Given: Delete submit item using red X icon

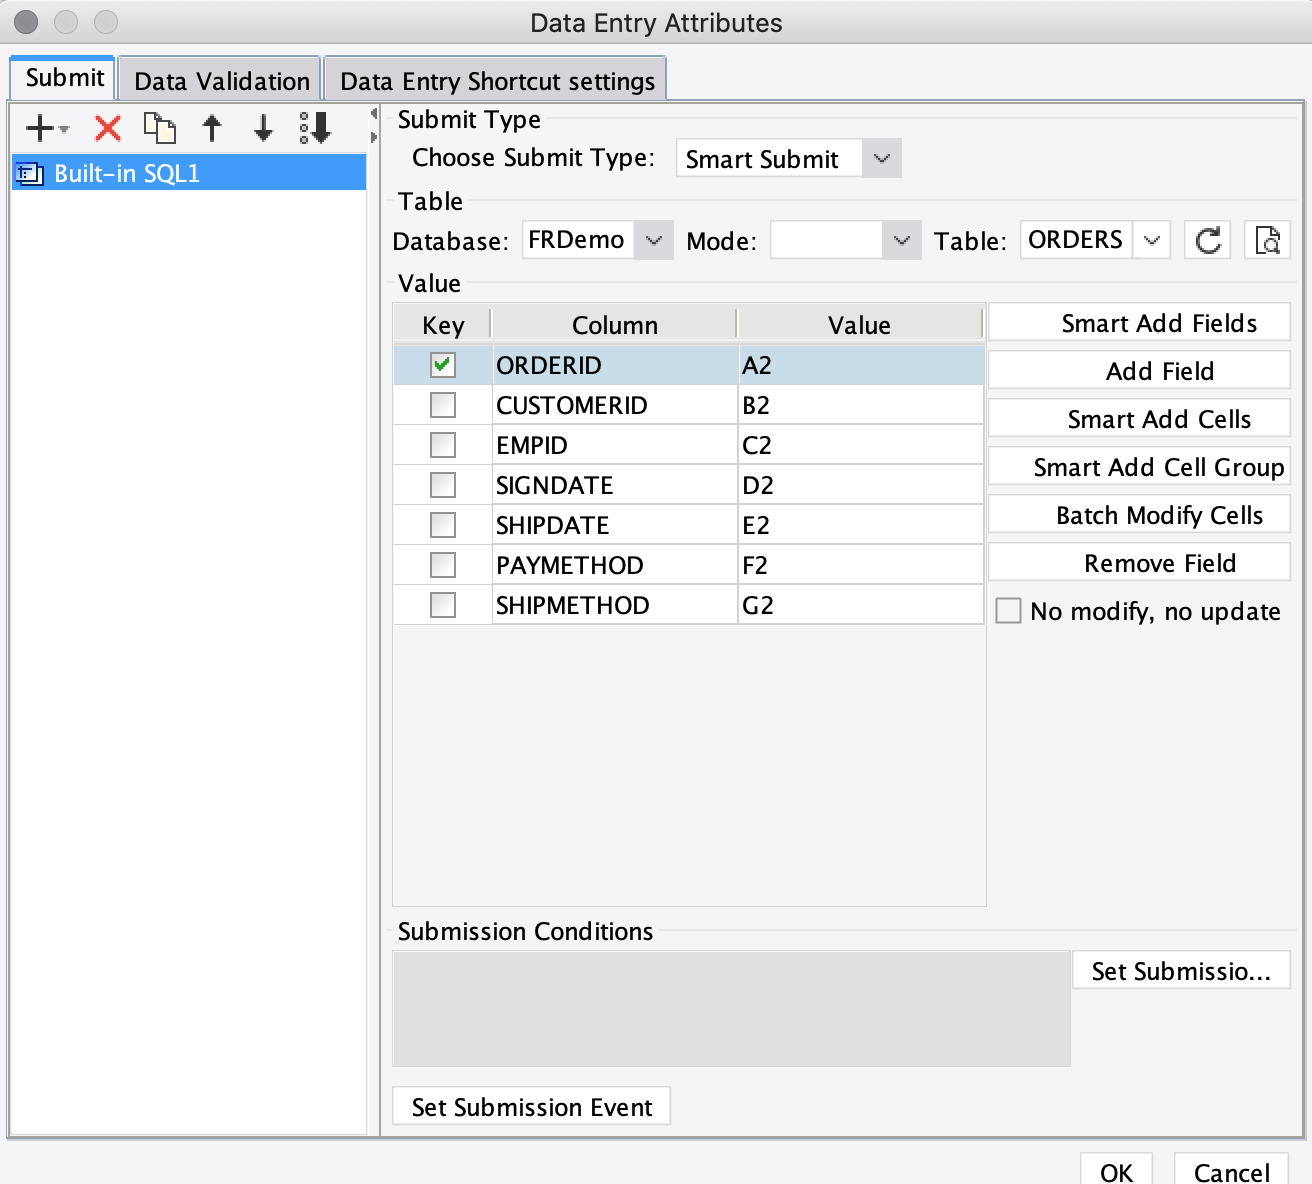Looking at the screenshot, I should [x=106, y=128].
